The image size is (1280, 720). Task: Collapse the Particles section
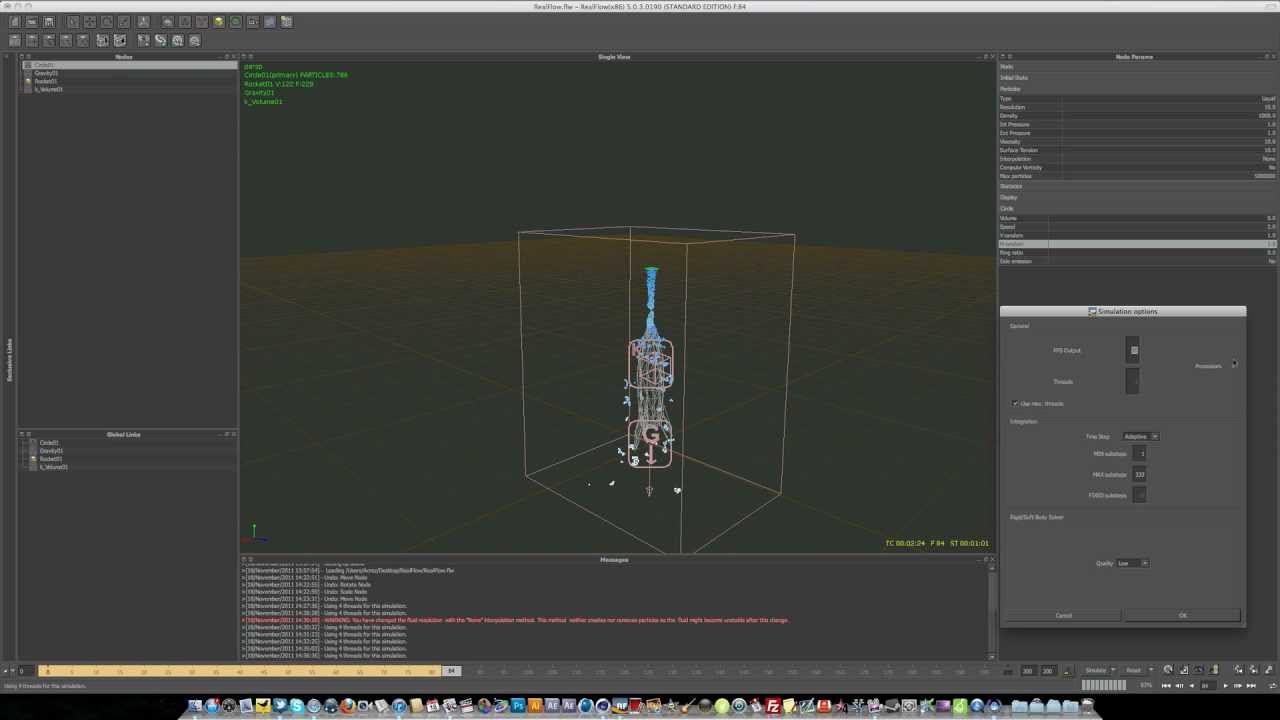(x=1010, y=89)
